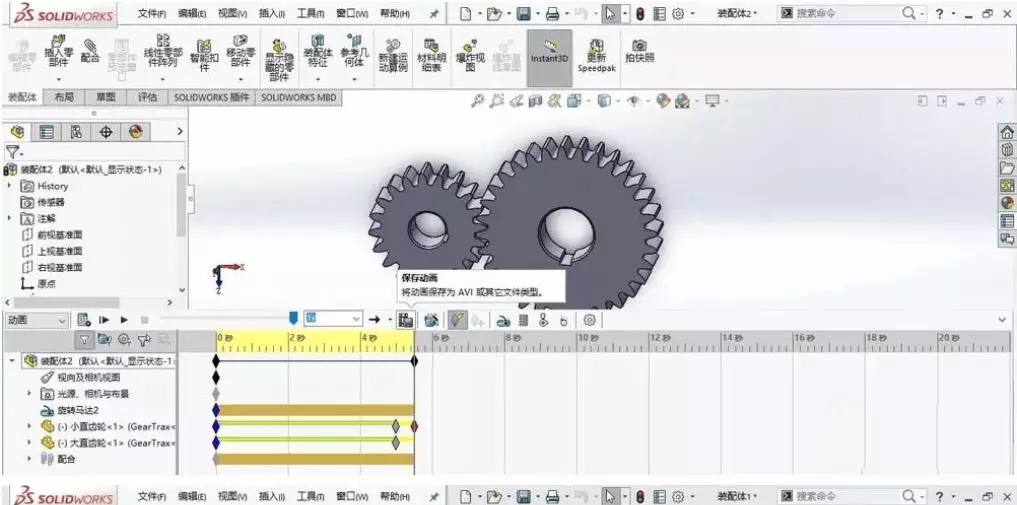Viewport: 1017px width, 505px height.
Task: Expand the History node in feature tree
Action: click(x=10, y=185)
